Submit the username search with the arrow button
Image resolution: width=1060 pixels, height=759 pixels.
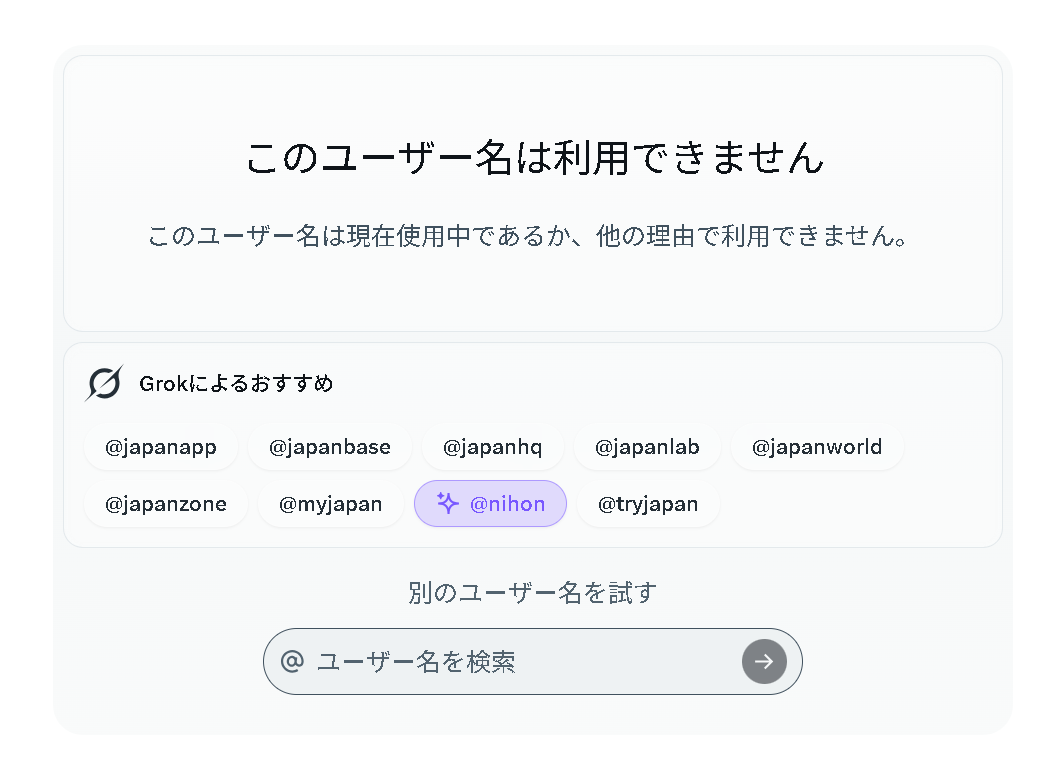click(764, 661)
